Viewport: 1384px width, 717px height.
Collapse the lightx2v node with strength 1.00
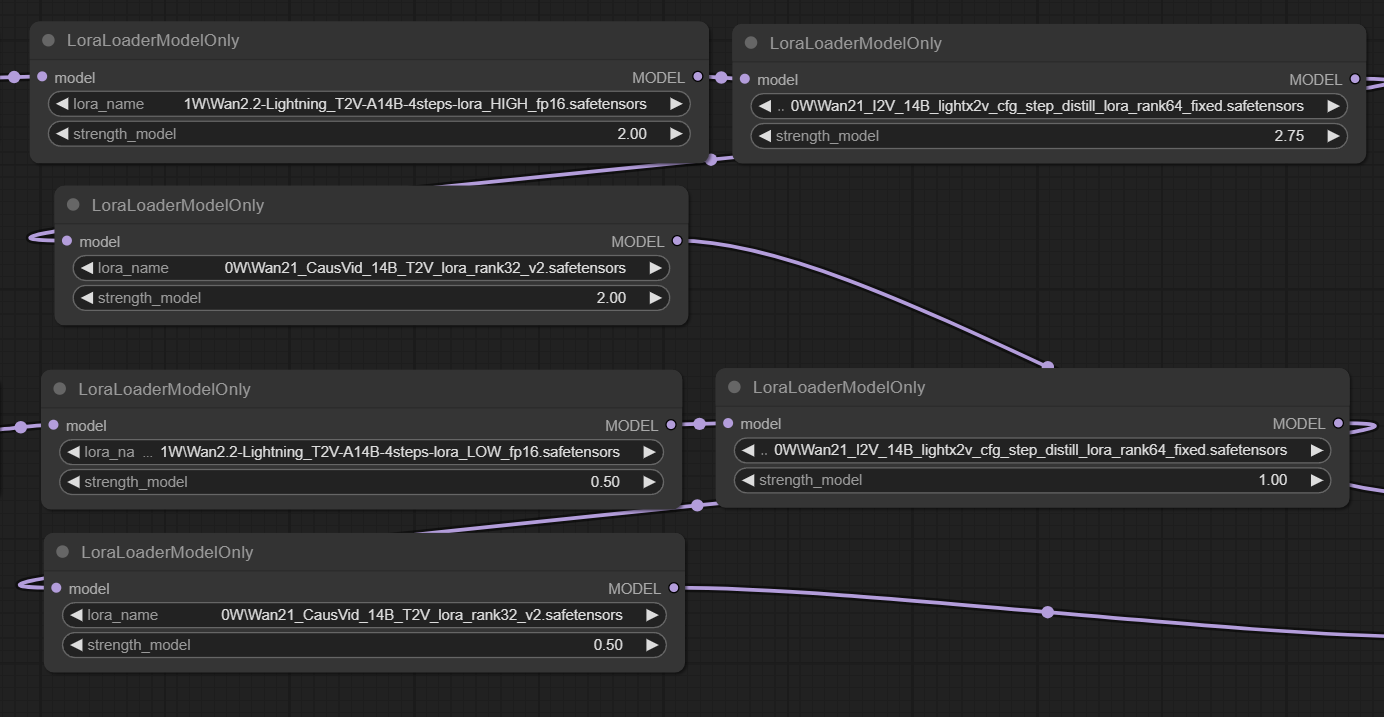coord(735,387)
